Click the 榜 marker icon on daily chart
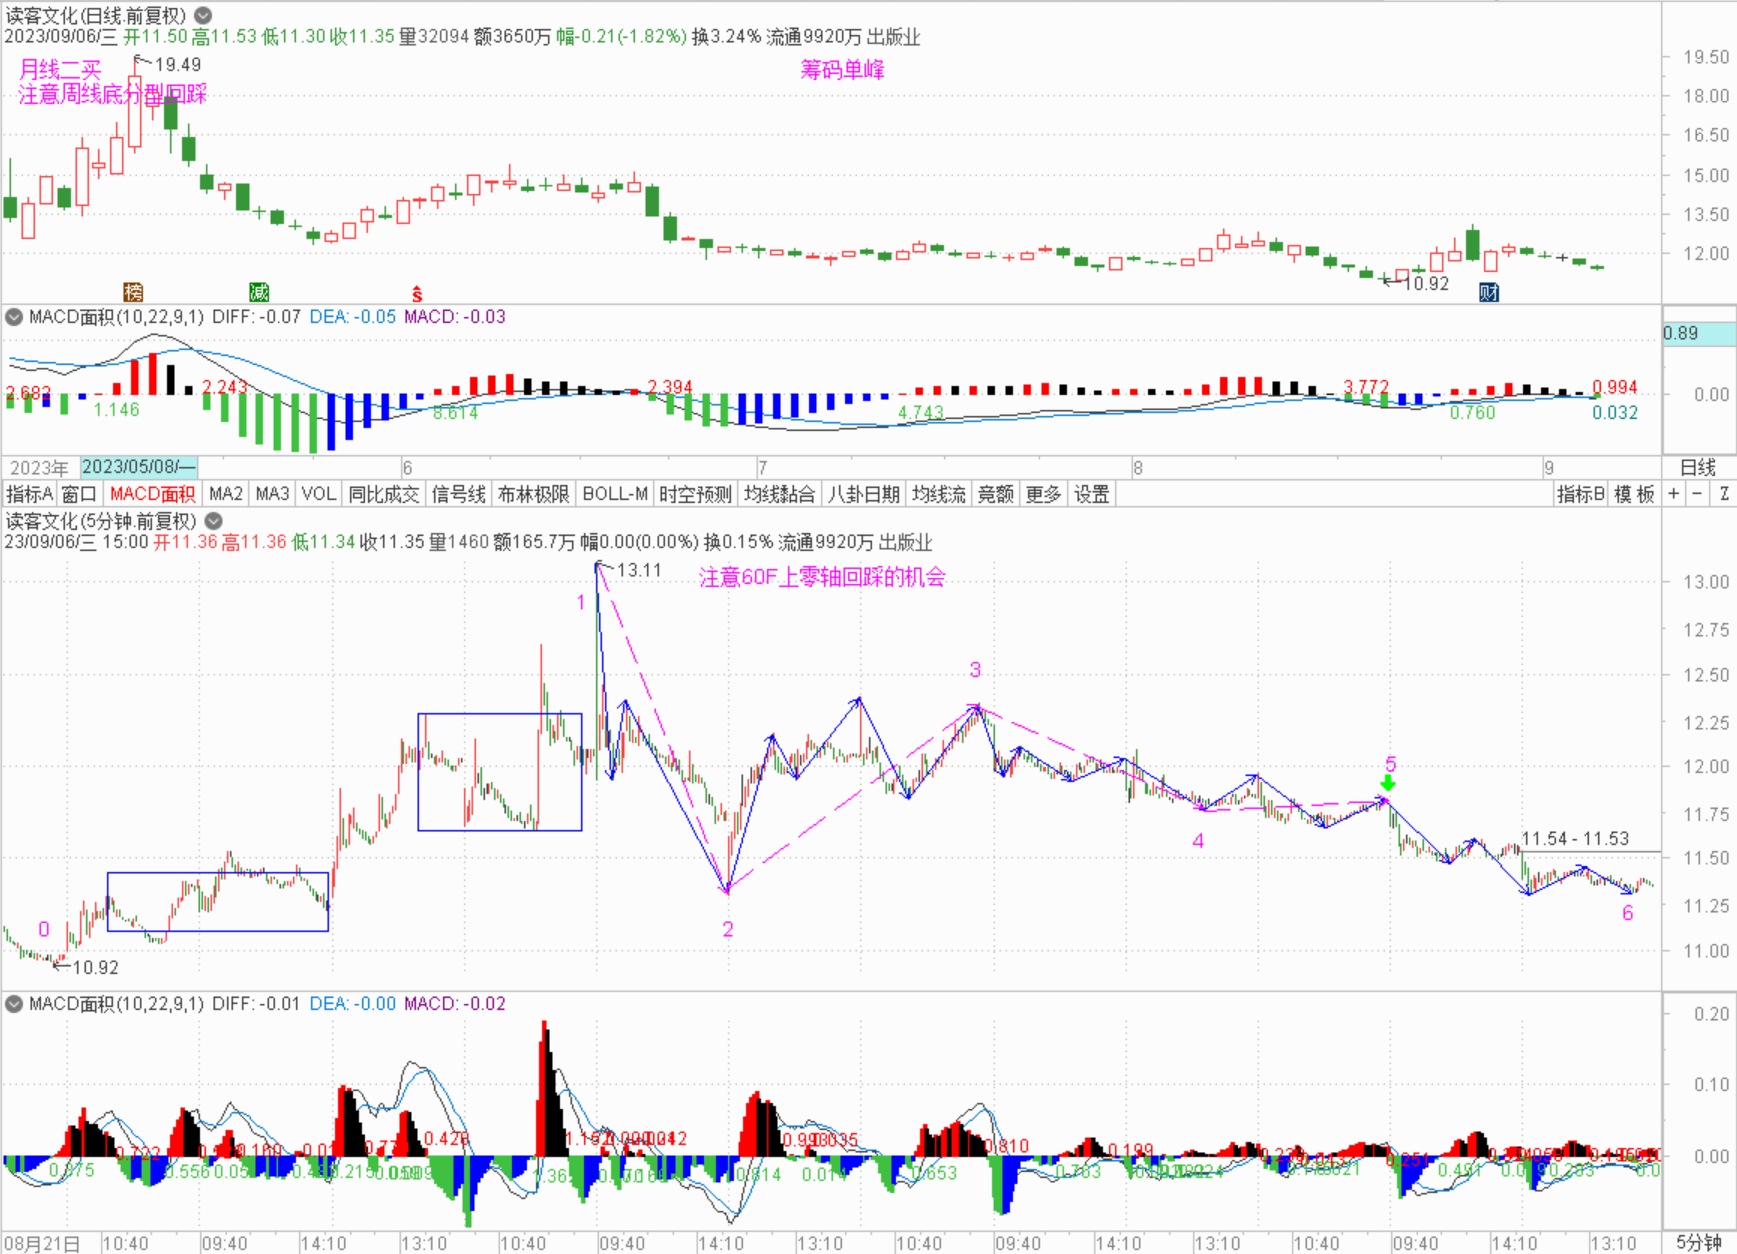1737x1254 pixels. pyautogui.click(x=133, y=292)
